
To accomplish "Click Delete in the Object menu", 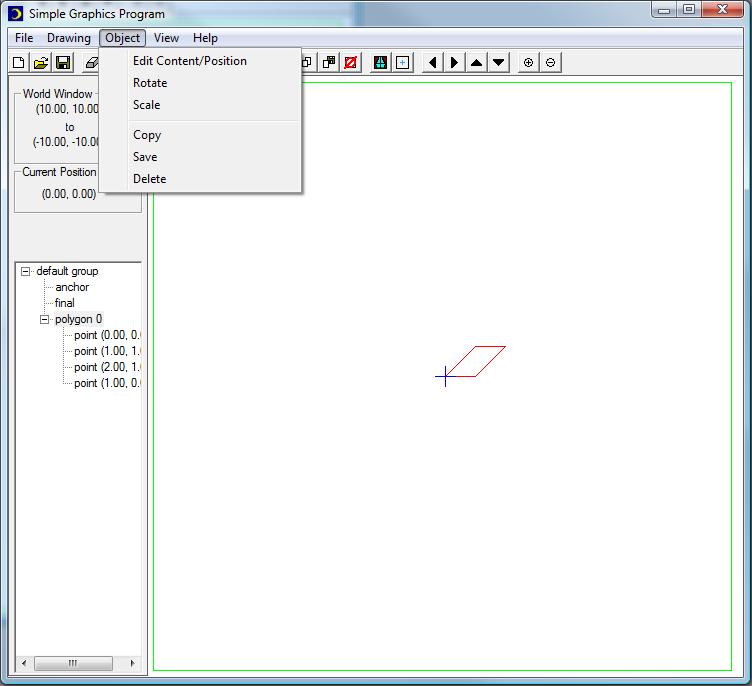I will (149, 179).
